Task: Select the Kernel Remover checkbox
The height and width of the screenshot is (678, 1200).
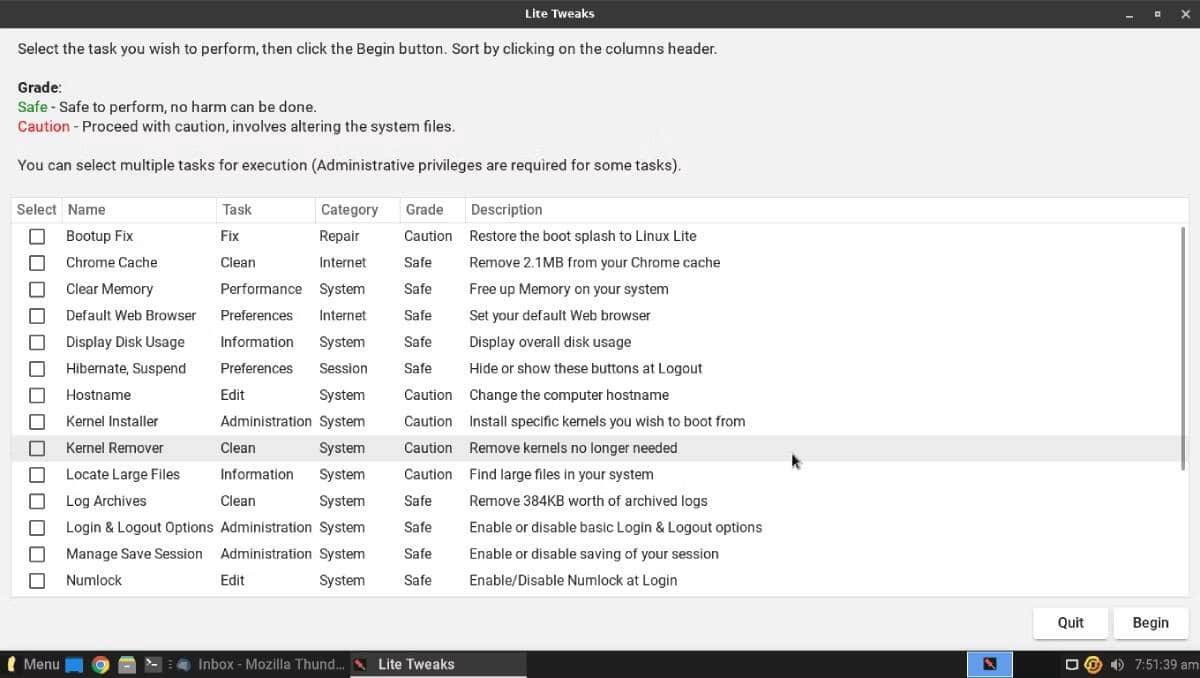Action: pyautogui.click(x=37, y=448)
